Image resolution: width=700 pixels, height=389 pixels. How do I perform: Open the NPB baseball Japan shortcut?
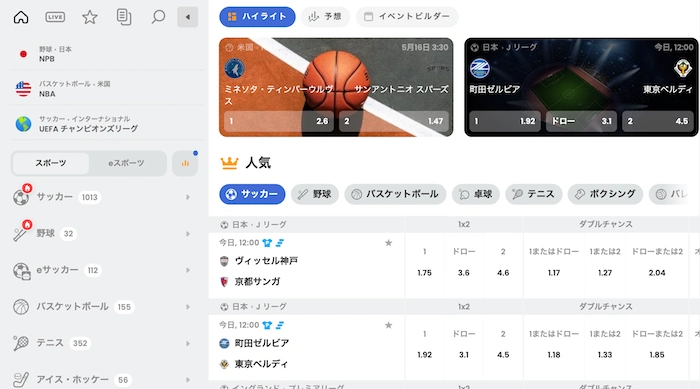pos(107,54)
